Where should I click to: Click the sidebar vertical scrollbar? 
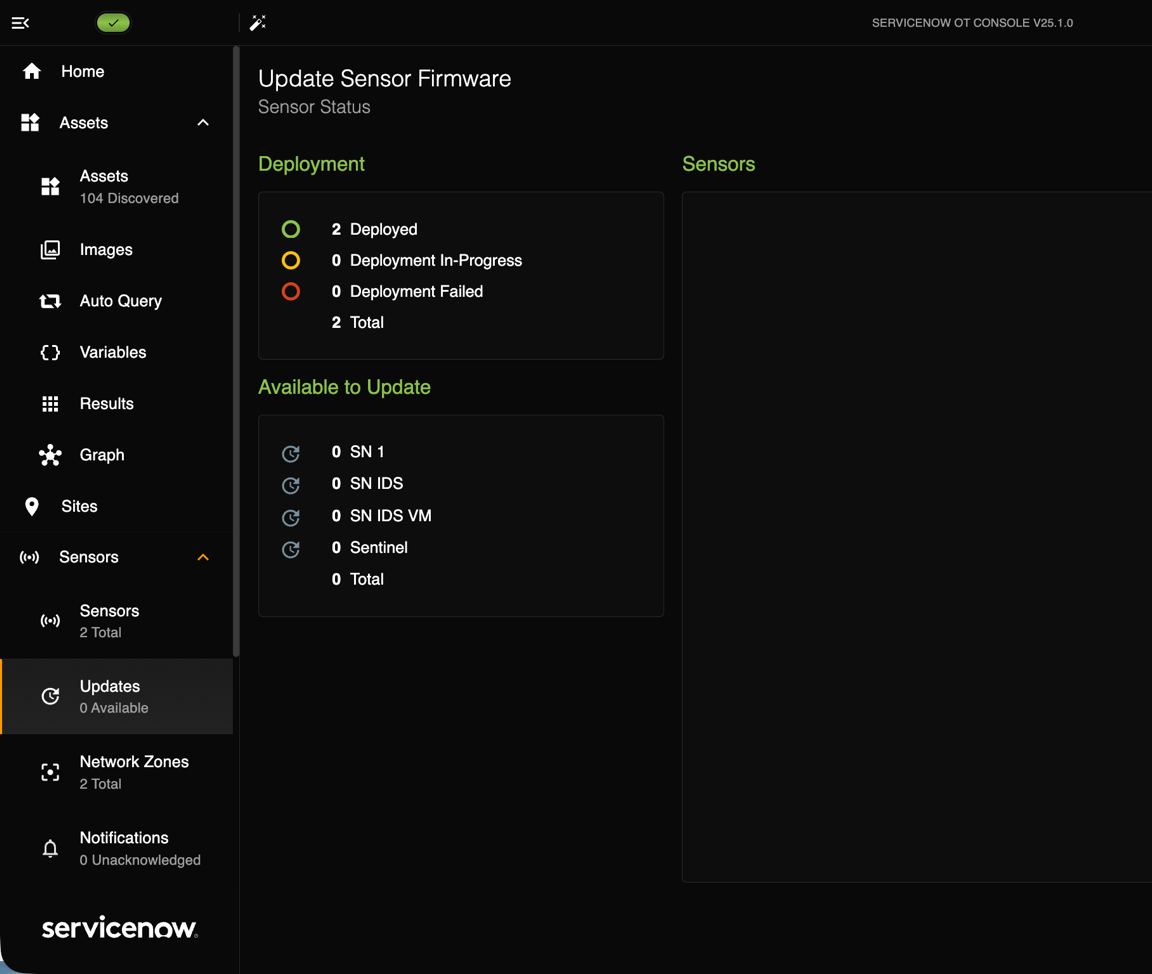click(236, 351)
